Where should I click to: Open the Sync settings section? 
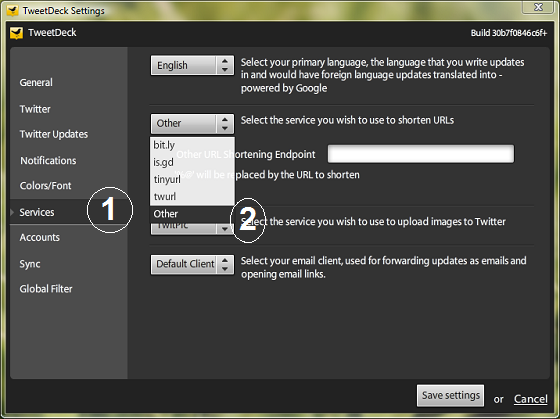coord(30,264)
